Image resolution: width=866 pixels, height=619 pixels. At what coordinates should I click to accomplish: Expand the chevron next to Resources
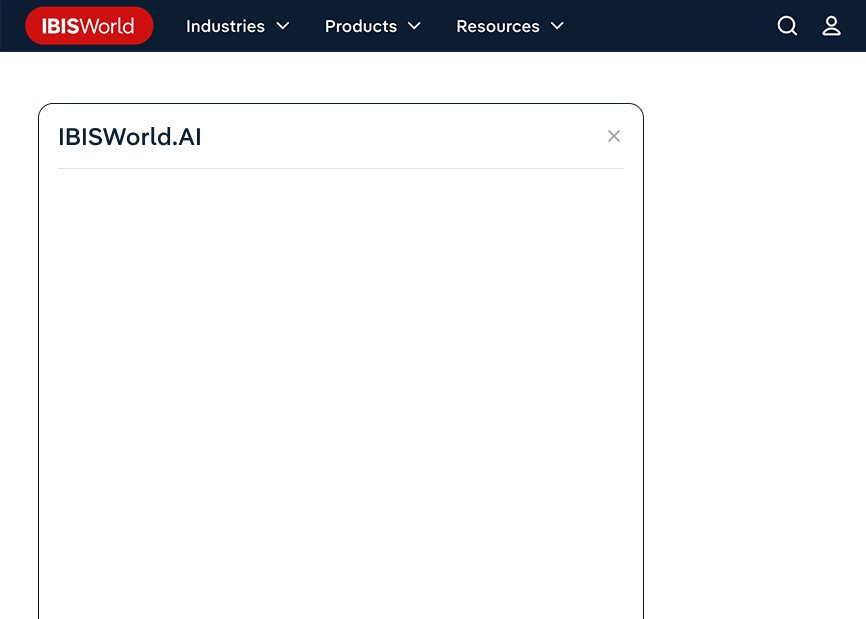[x=557, y=26]
